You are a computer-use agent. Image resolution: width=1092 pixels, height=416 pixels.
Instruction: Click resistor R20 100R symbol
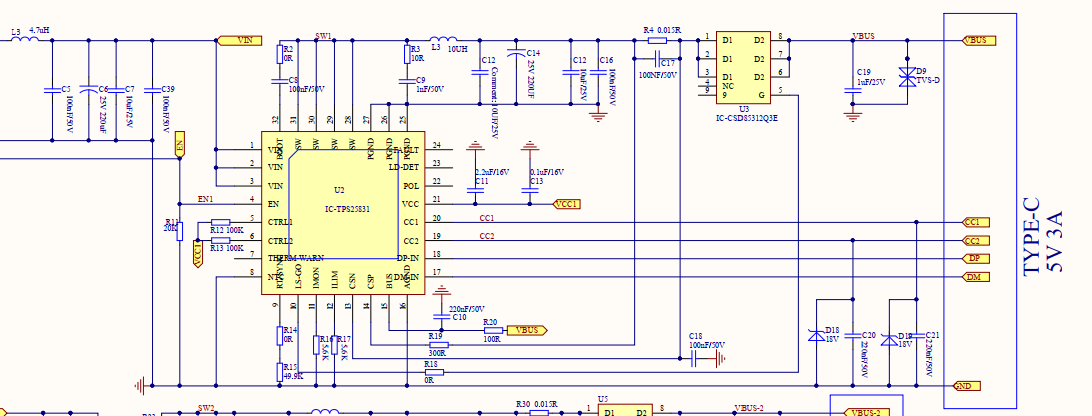494,330
